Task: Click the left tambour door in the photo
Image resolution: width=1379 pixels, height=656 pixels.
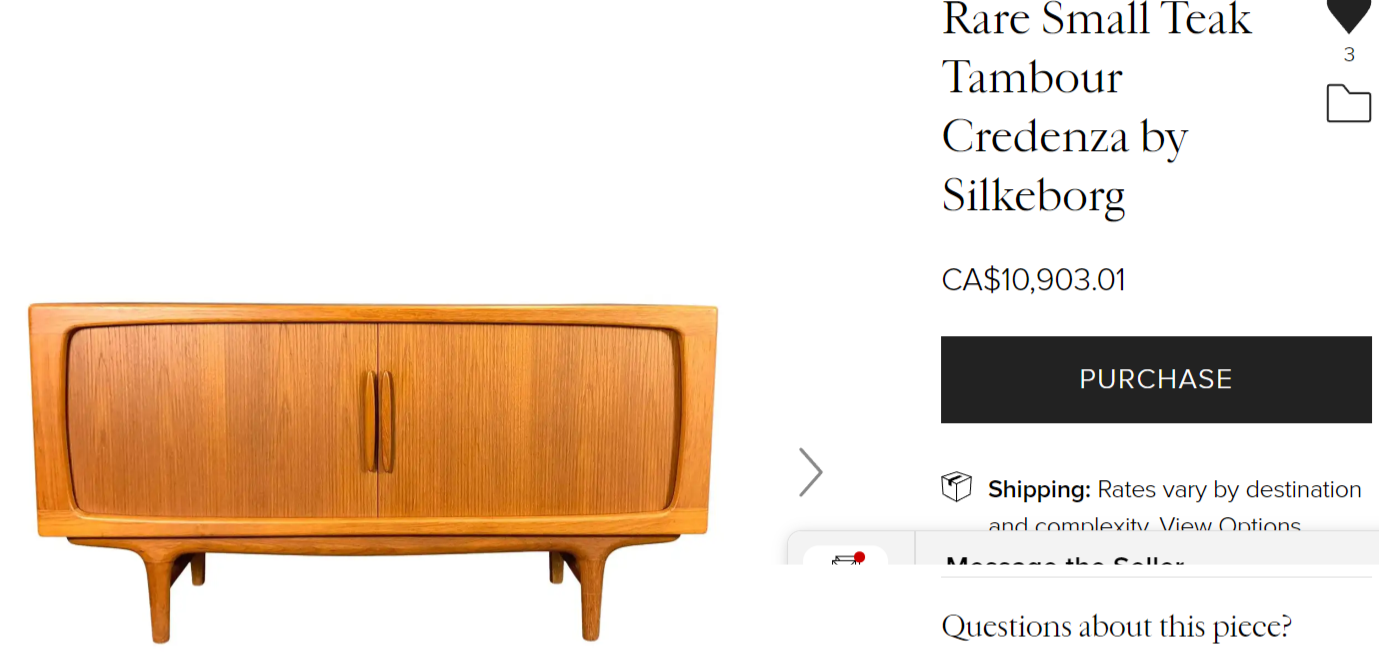Action: coord(222,419)
